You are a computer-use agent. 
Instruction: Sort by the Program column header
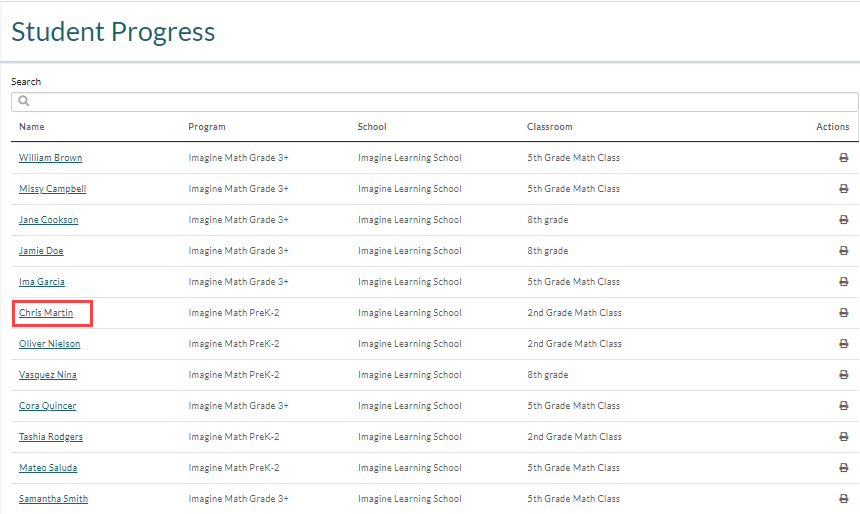[x=207, y=127]
